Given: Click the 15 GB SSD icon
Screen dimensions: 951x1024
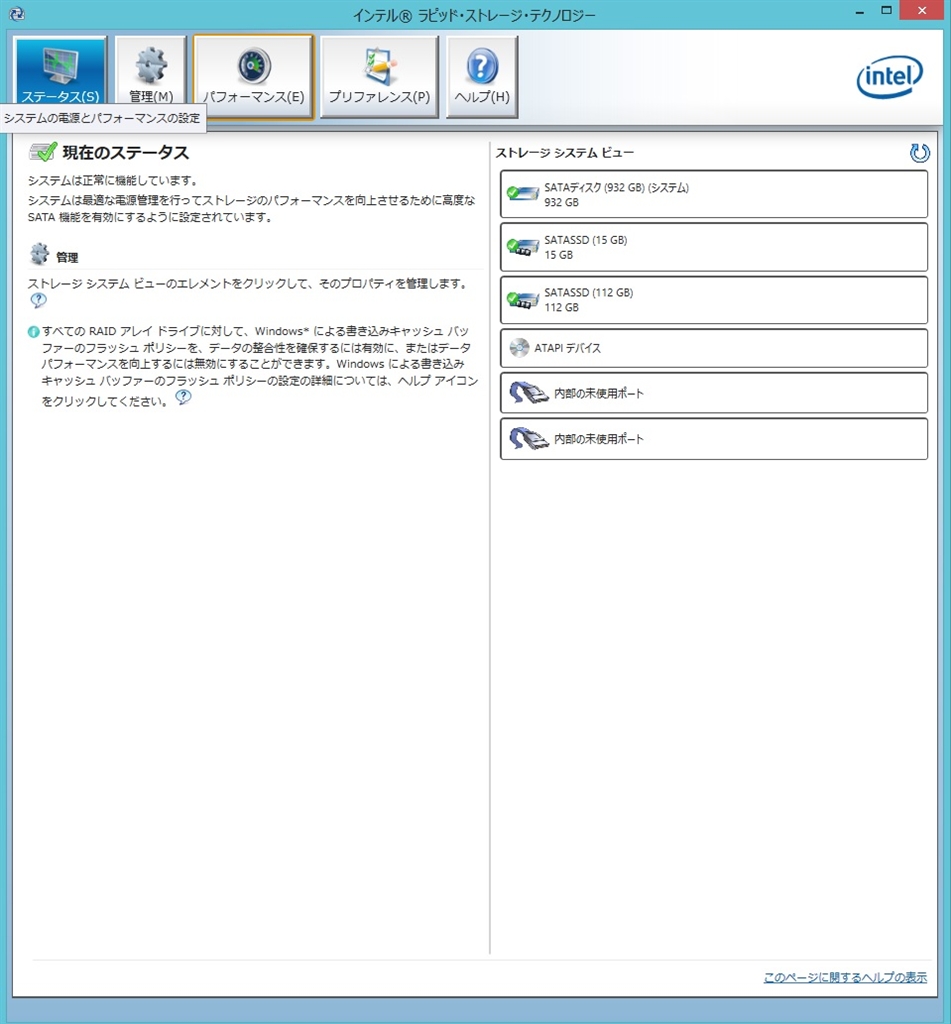Looking at the screenshot, I should pyautogui.click(x=523, y=247).
